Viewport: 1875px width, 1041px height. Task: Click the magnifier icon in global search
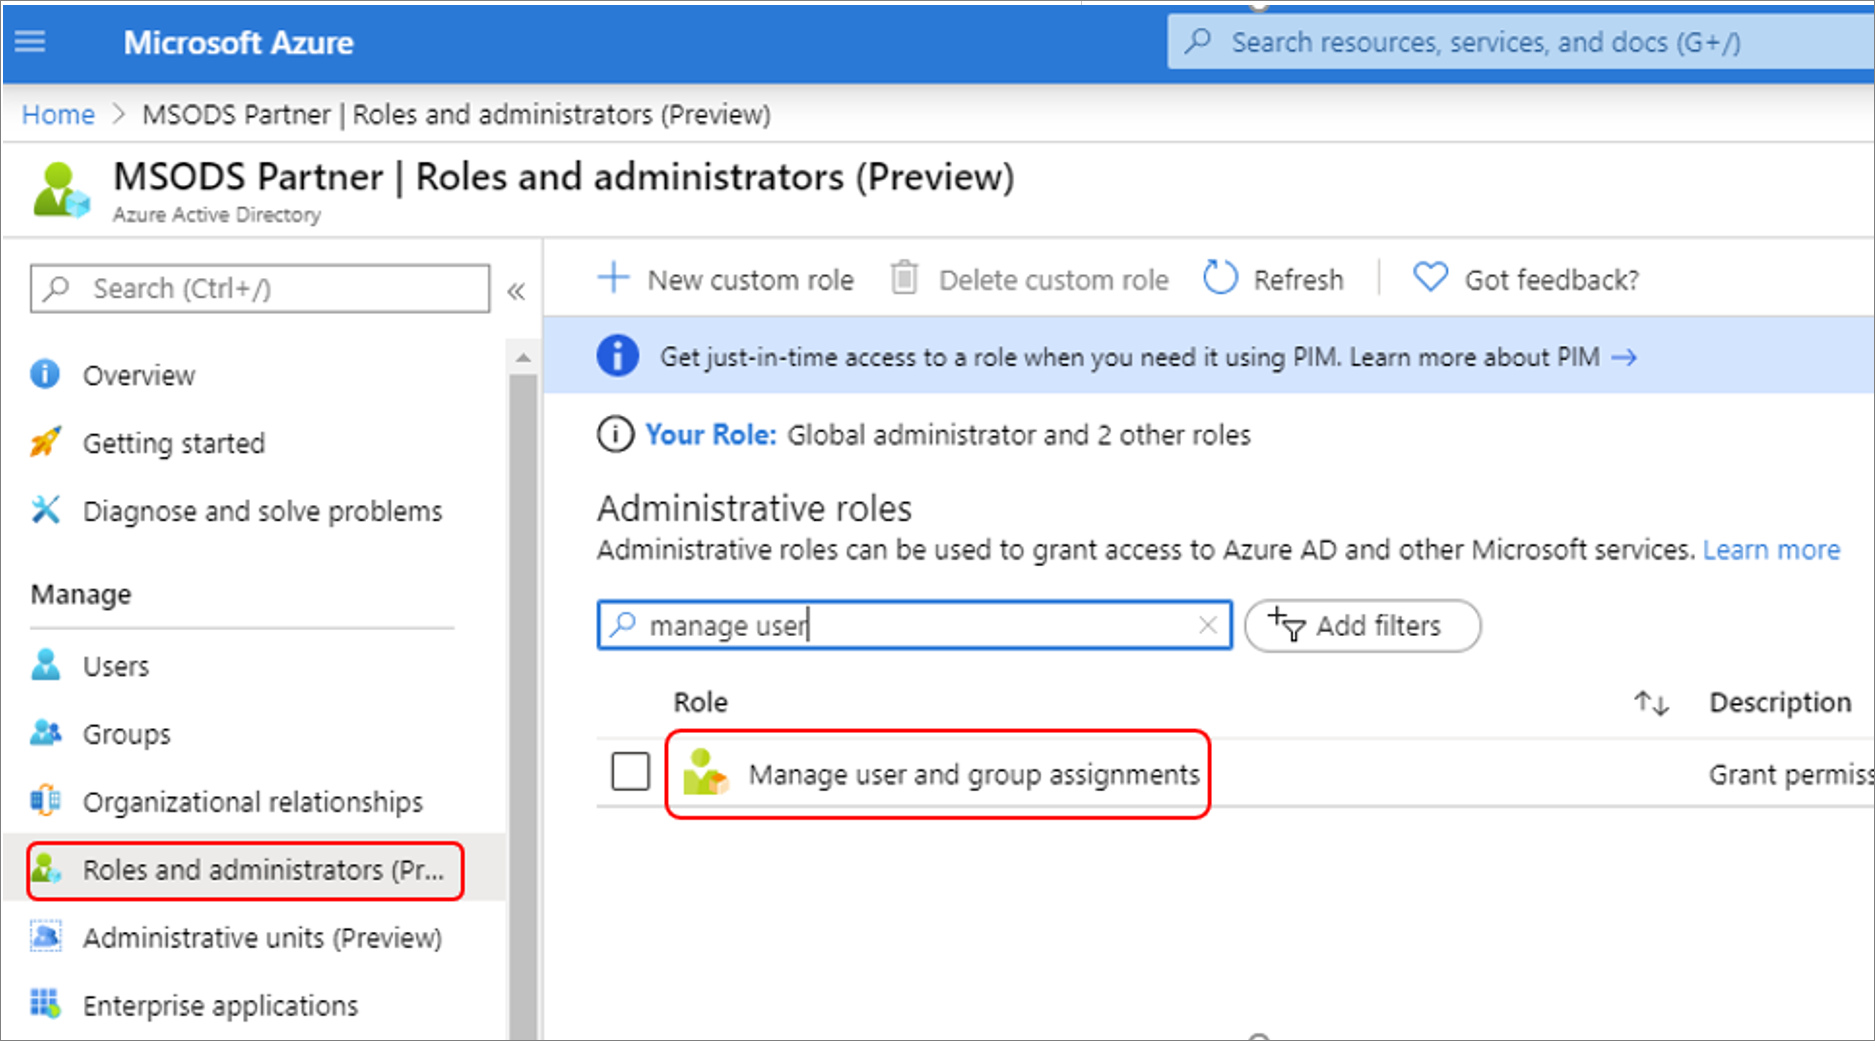(1197, 41)
